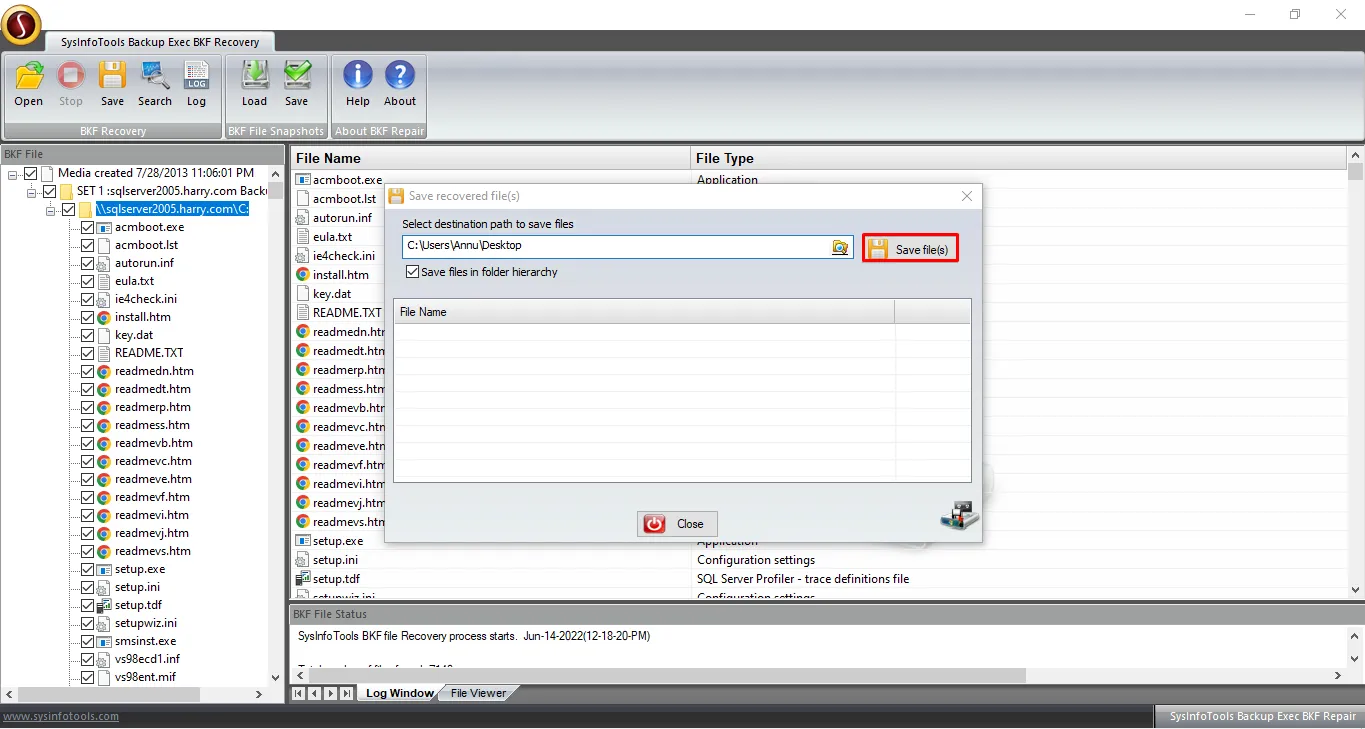The height and width of the screenshot is (729, 1365).
Task: Click Chrome icon beside readmevs.htm in tree
Action: 104,551
